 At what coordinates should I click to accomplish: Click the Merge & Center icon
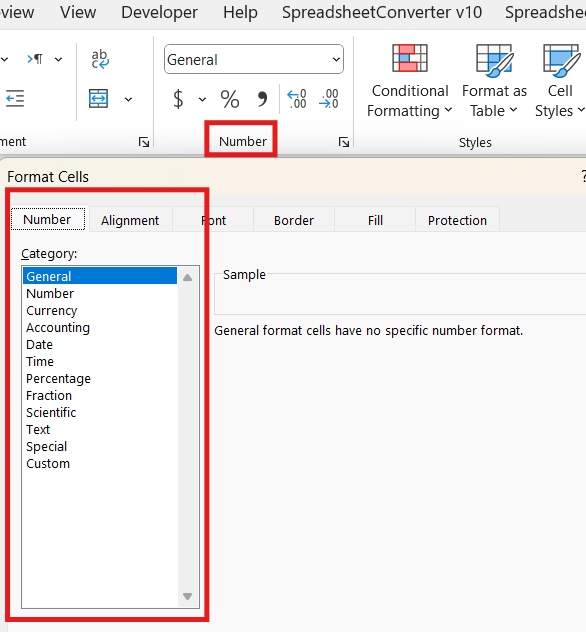[98, 99]
